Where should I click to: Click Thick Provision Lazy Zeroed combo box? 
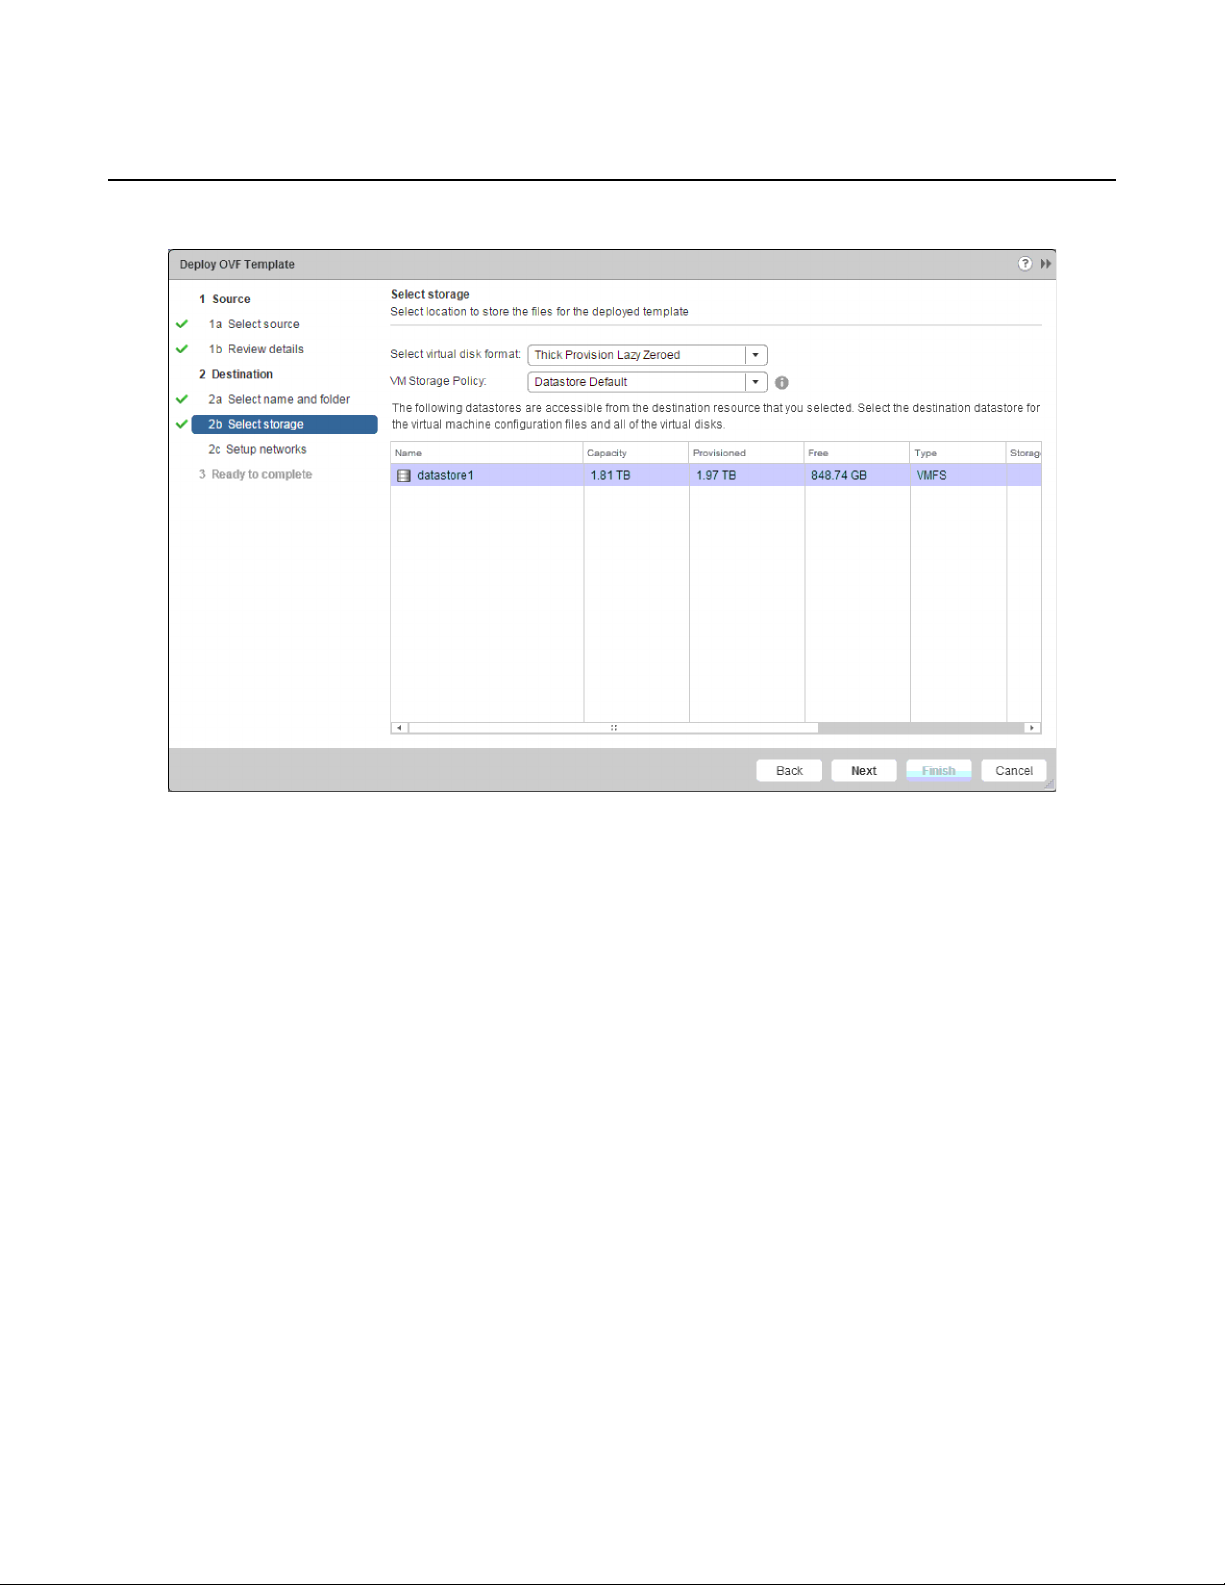[647, 355]
